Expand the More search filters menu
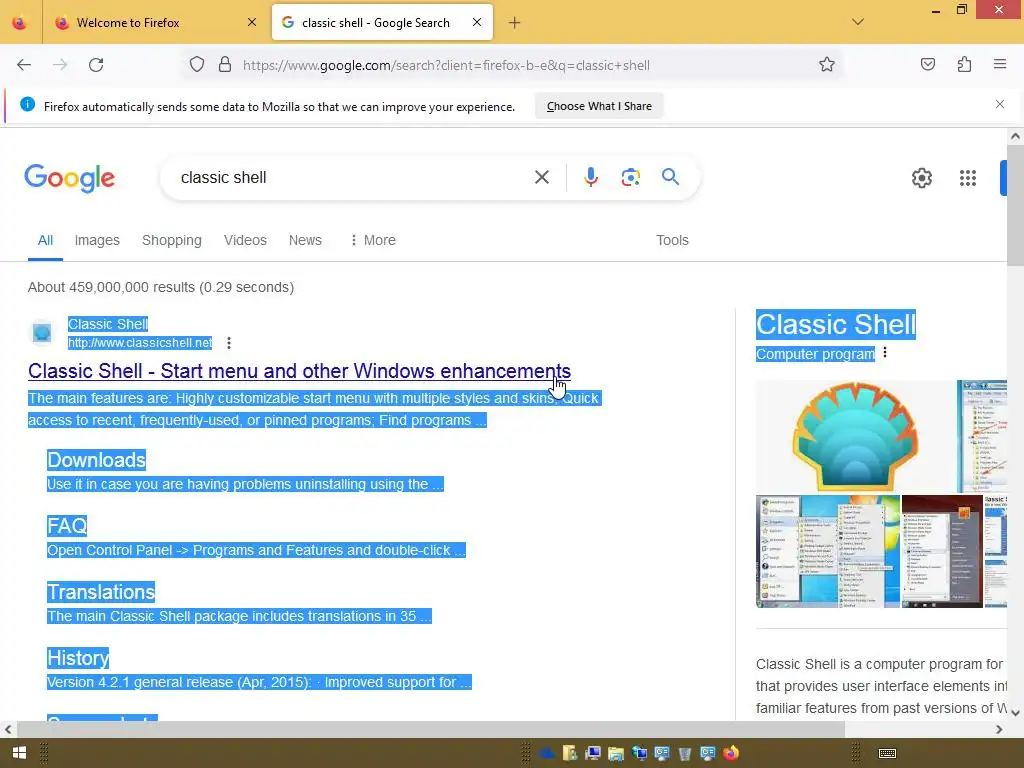This screenshot has height=768, width=1024. [x=373, y=240]
